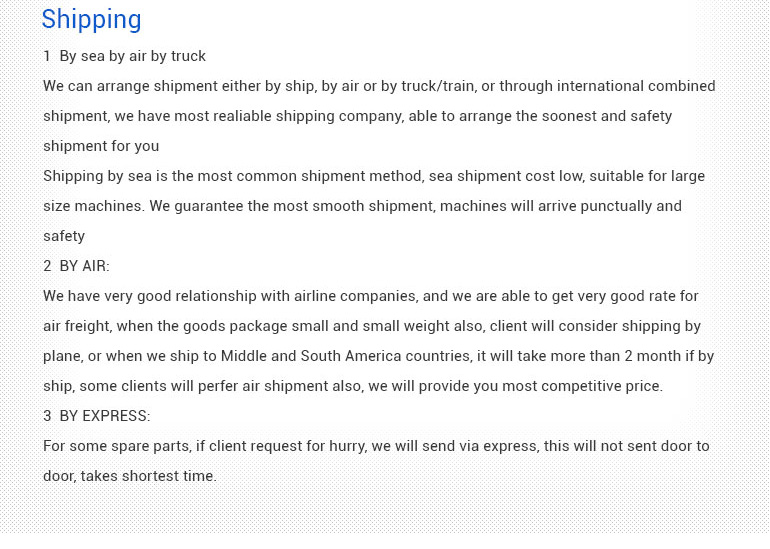
Task: Click the "shipment for you" line
Action: coord(101,146)
